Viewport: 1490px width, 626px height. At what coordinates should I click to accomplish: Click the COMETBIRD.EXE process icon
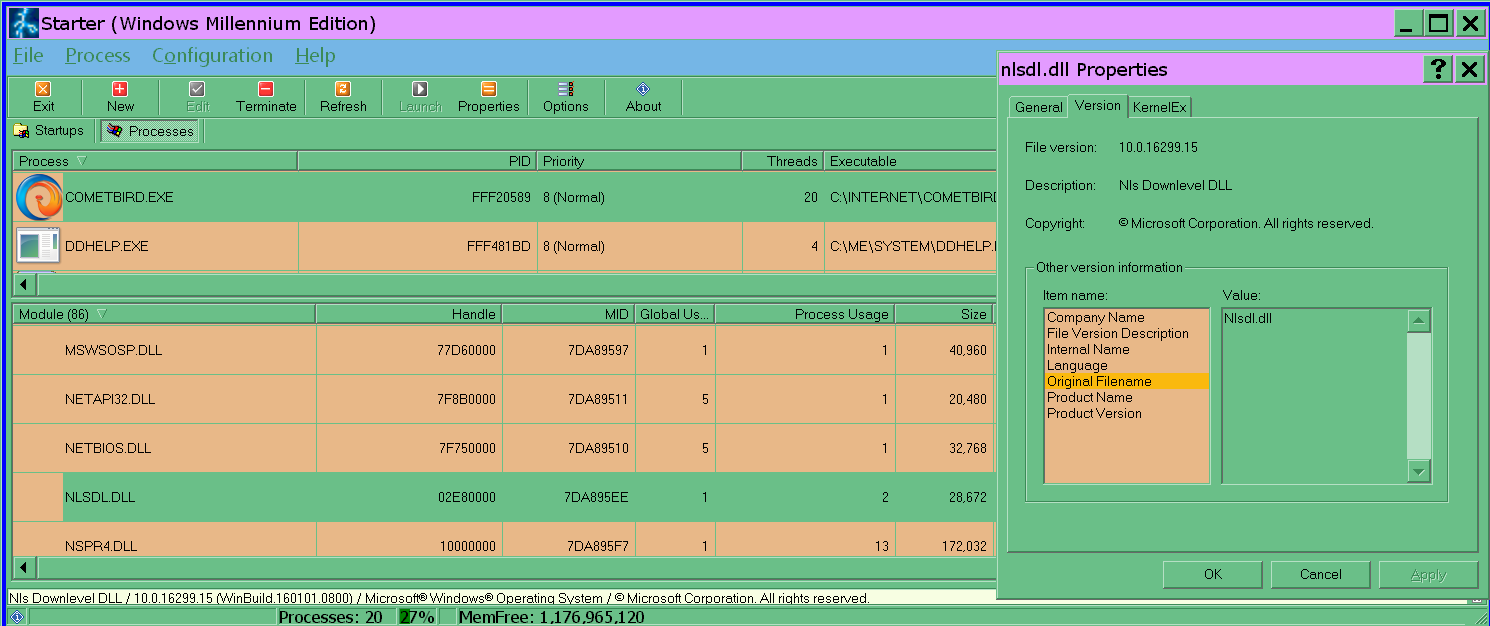coord(39,197)
